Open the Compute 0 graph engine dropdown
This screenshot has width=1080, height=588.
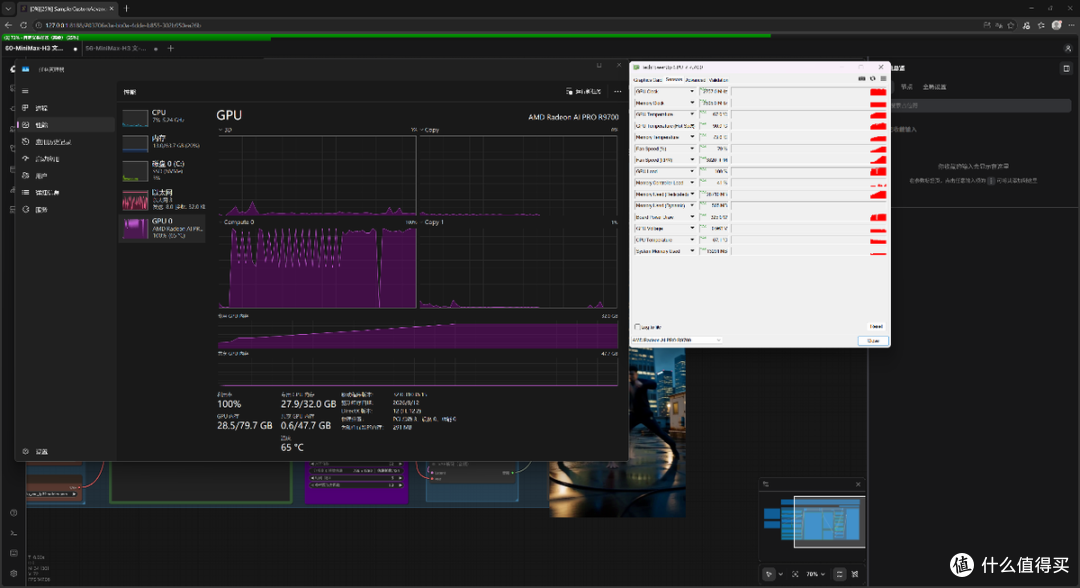pos(237,222)
